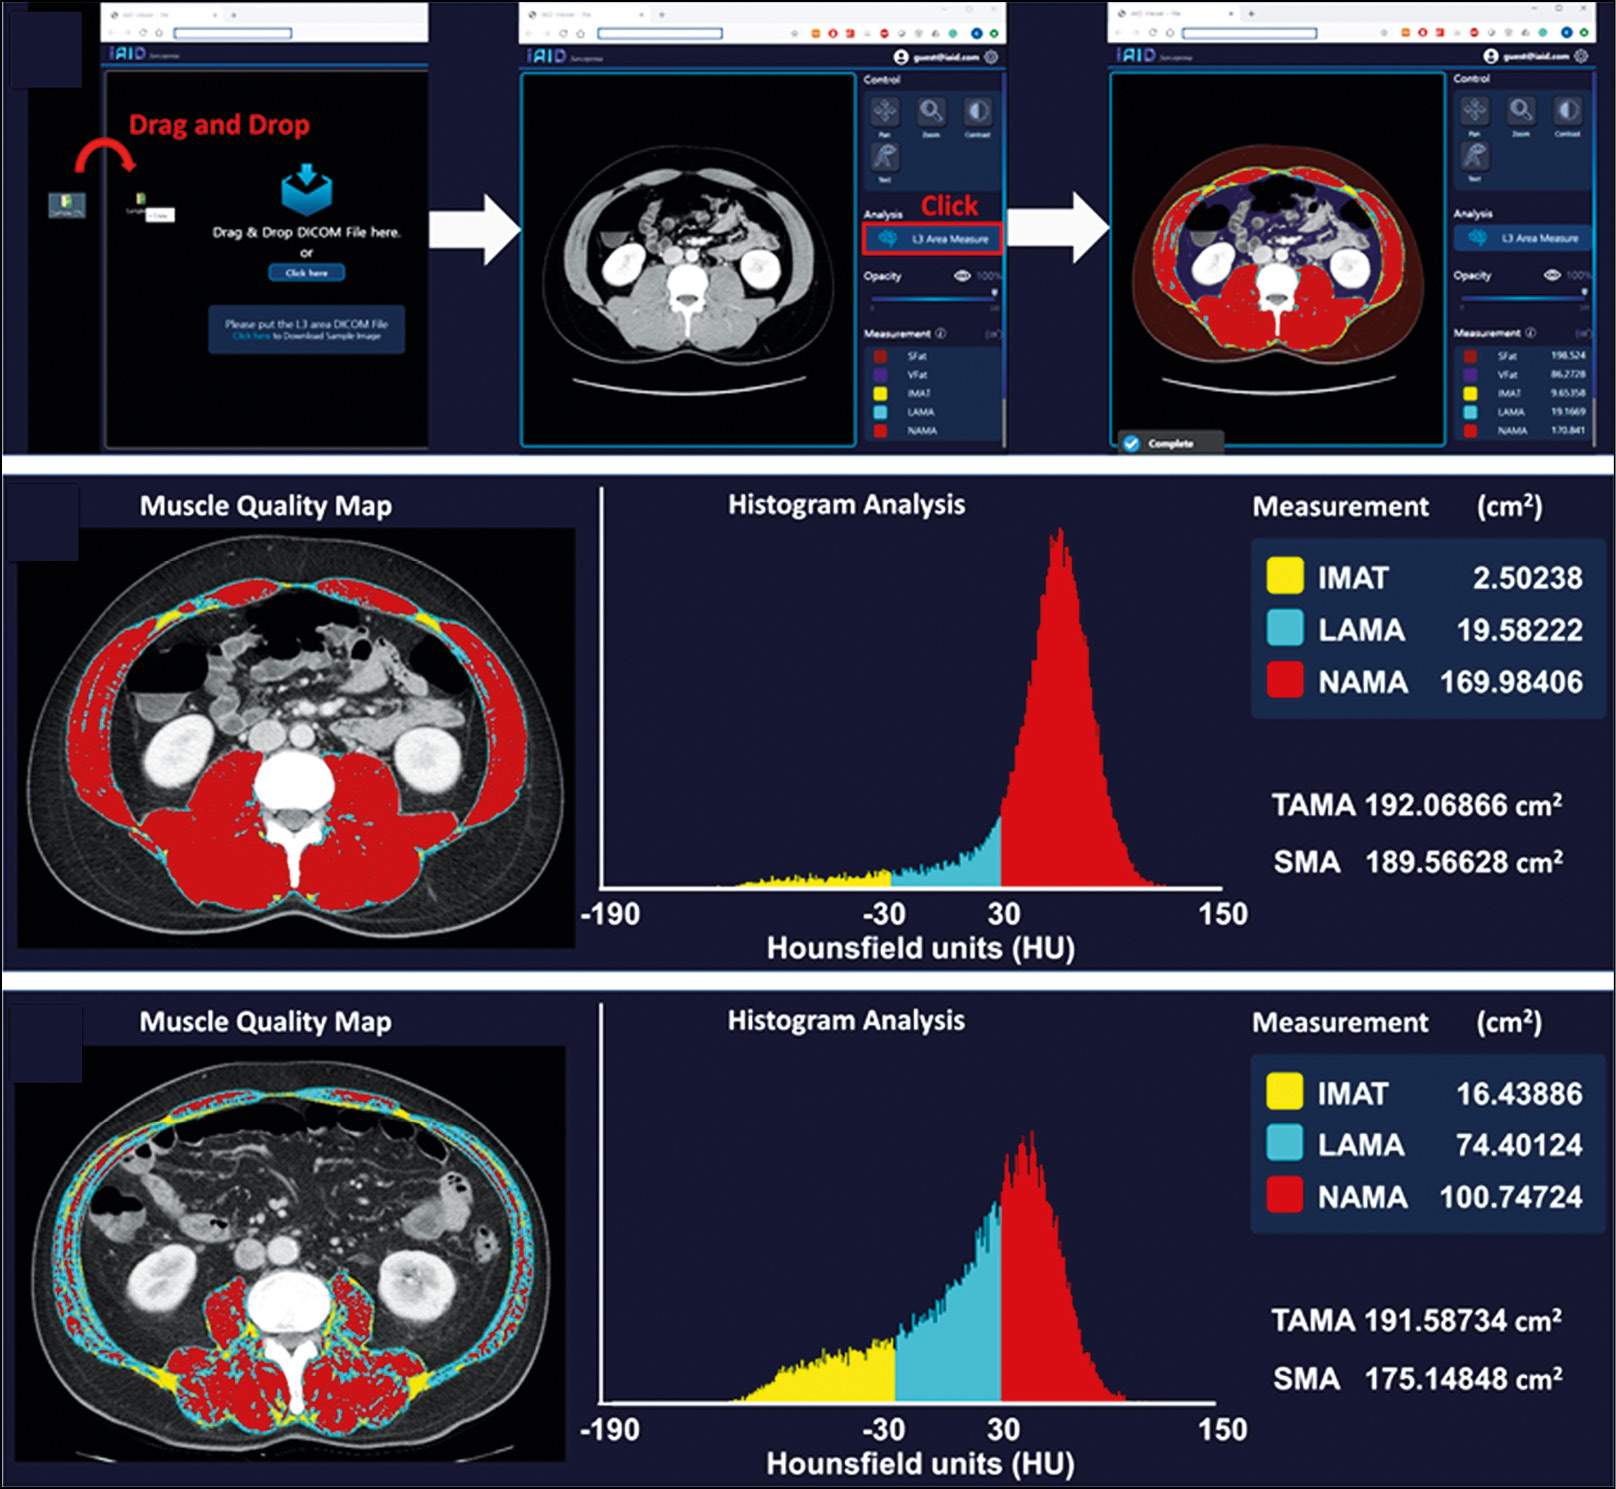Click the Opacity slider in segmented viewer

pyautogui.click(x=1525, y=297)
